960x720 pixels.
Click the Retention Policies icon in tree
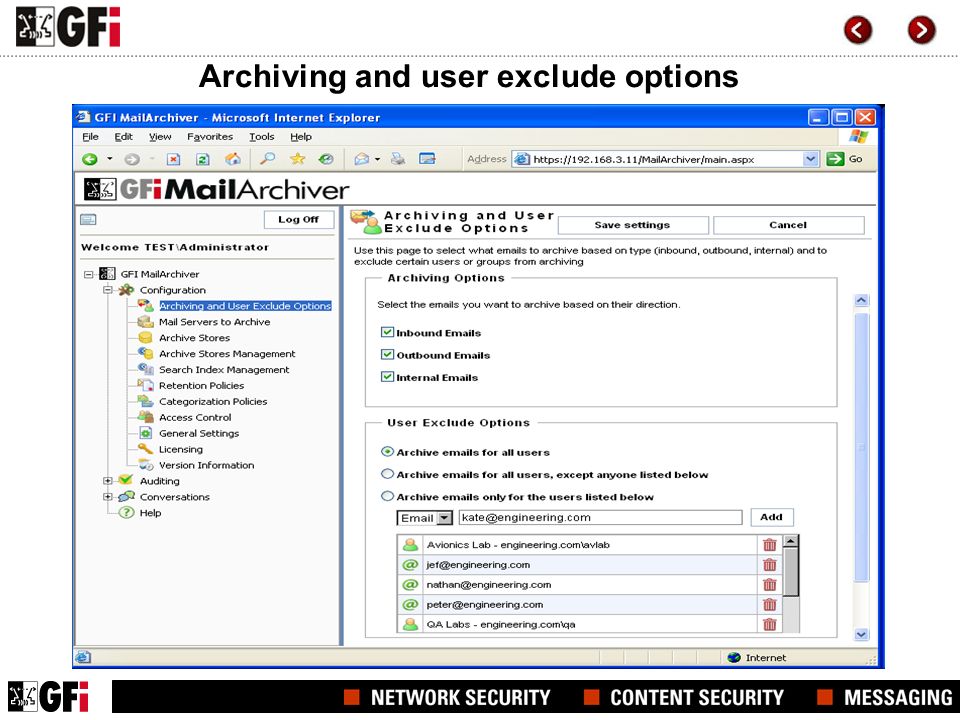145,385
